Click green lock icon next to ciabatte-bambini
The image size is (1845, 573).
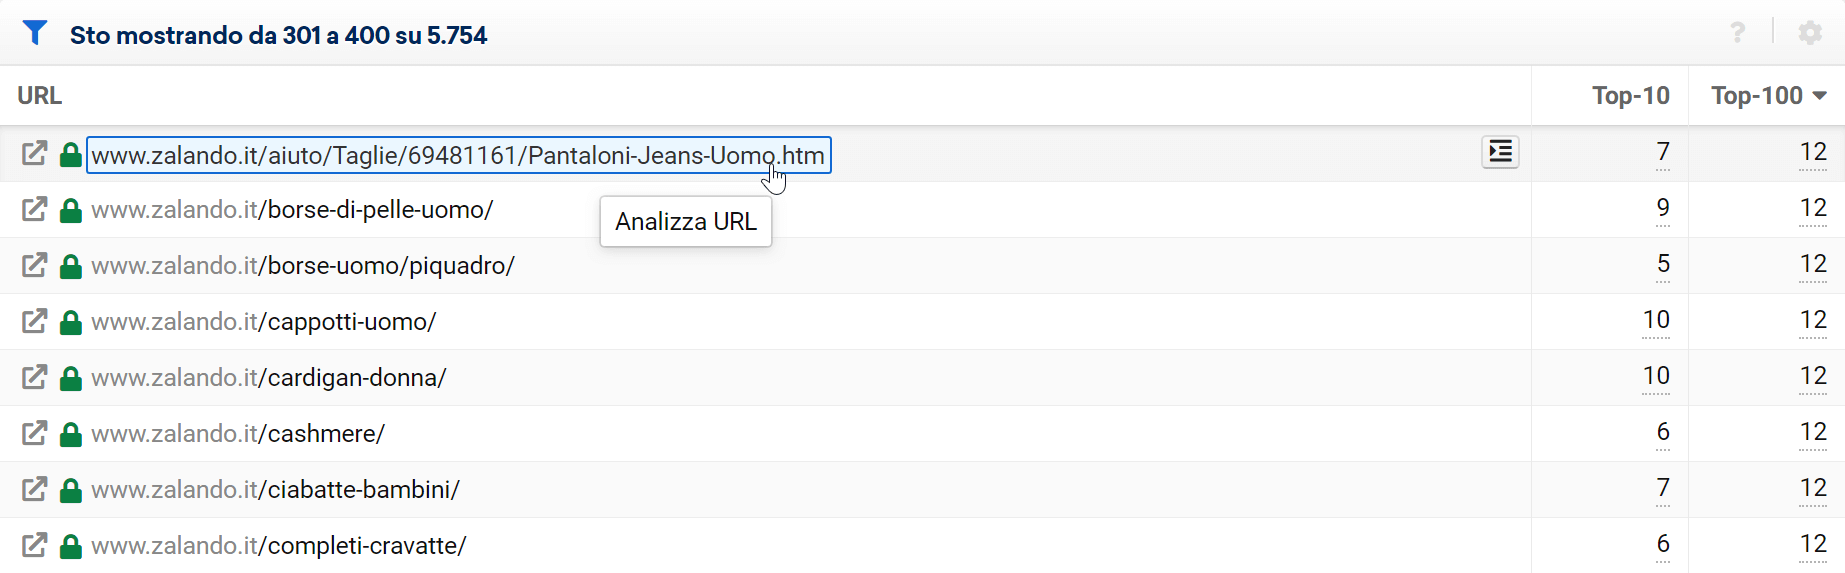[70, 490]
